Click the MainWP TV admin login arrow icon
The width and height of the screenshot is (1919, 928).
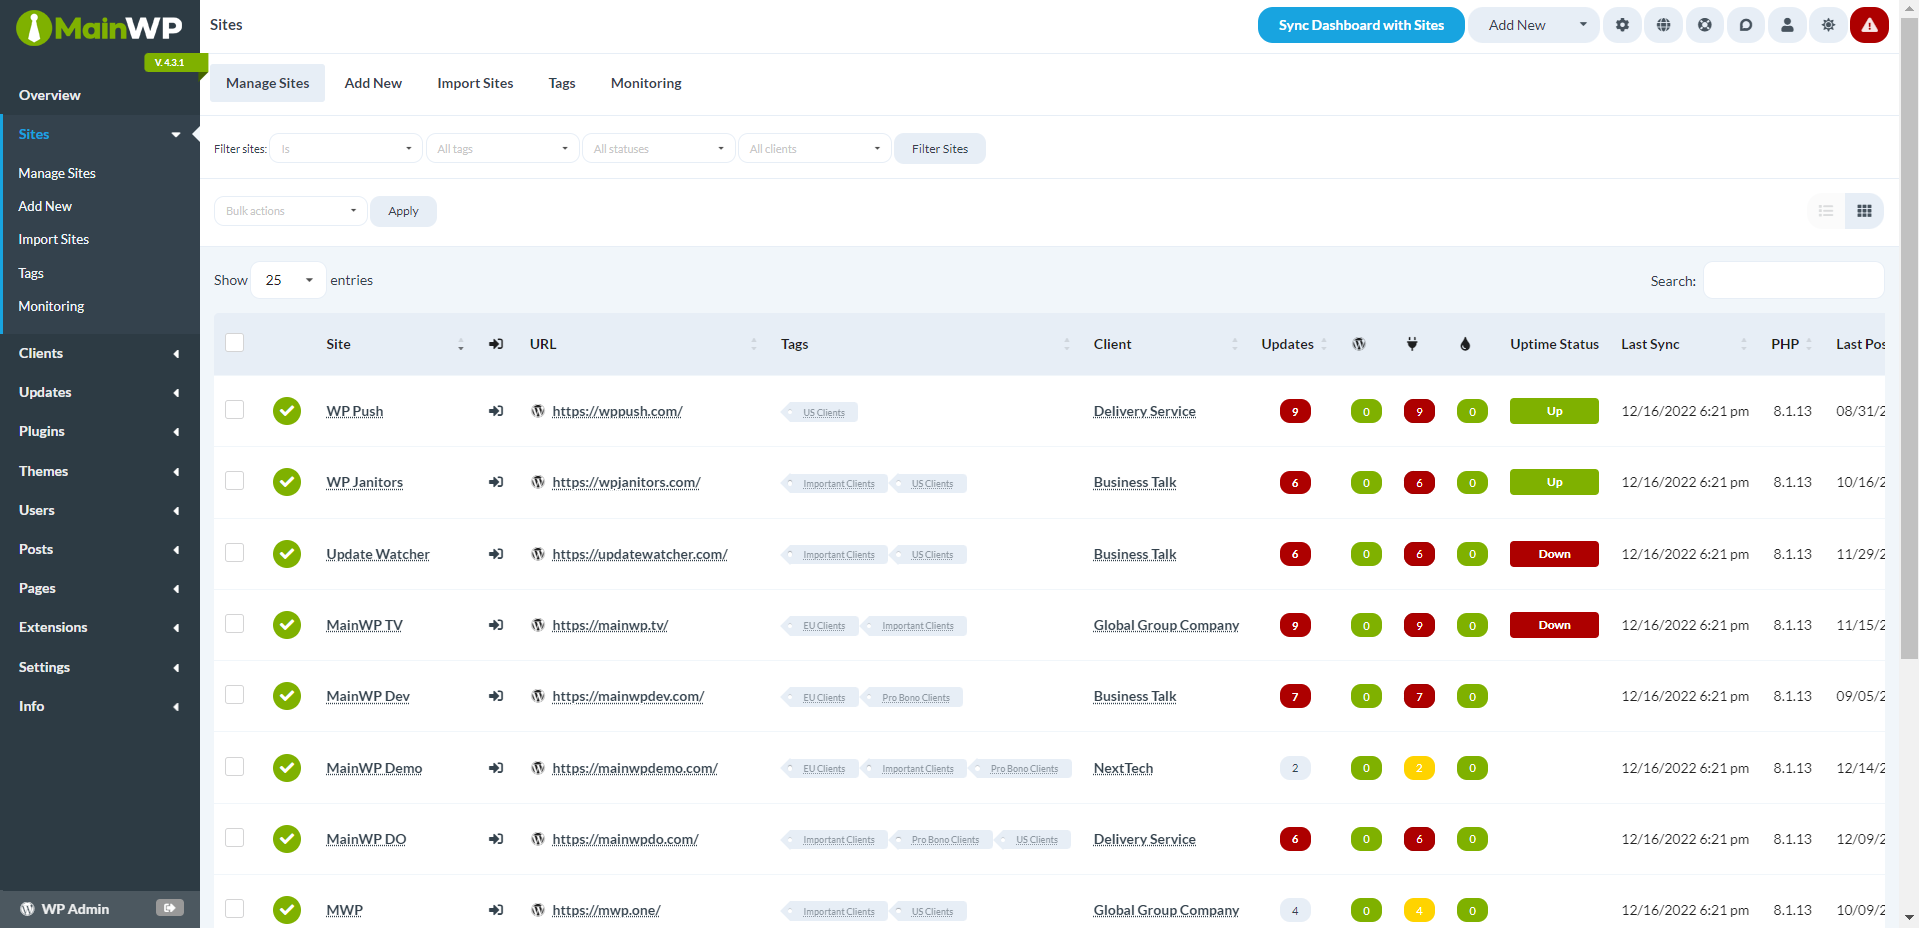tap(496, 625)
